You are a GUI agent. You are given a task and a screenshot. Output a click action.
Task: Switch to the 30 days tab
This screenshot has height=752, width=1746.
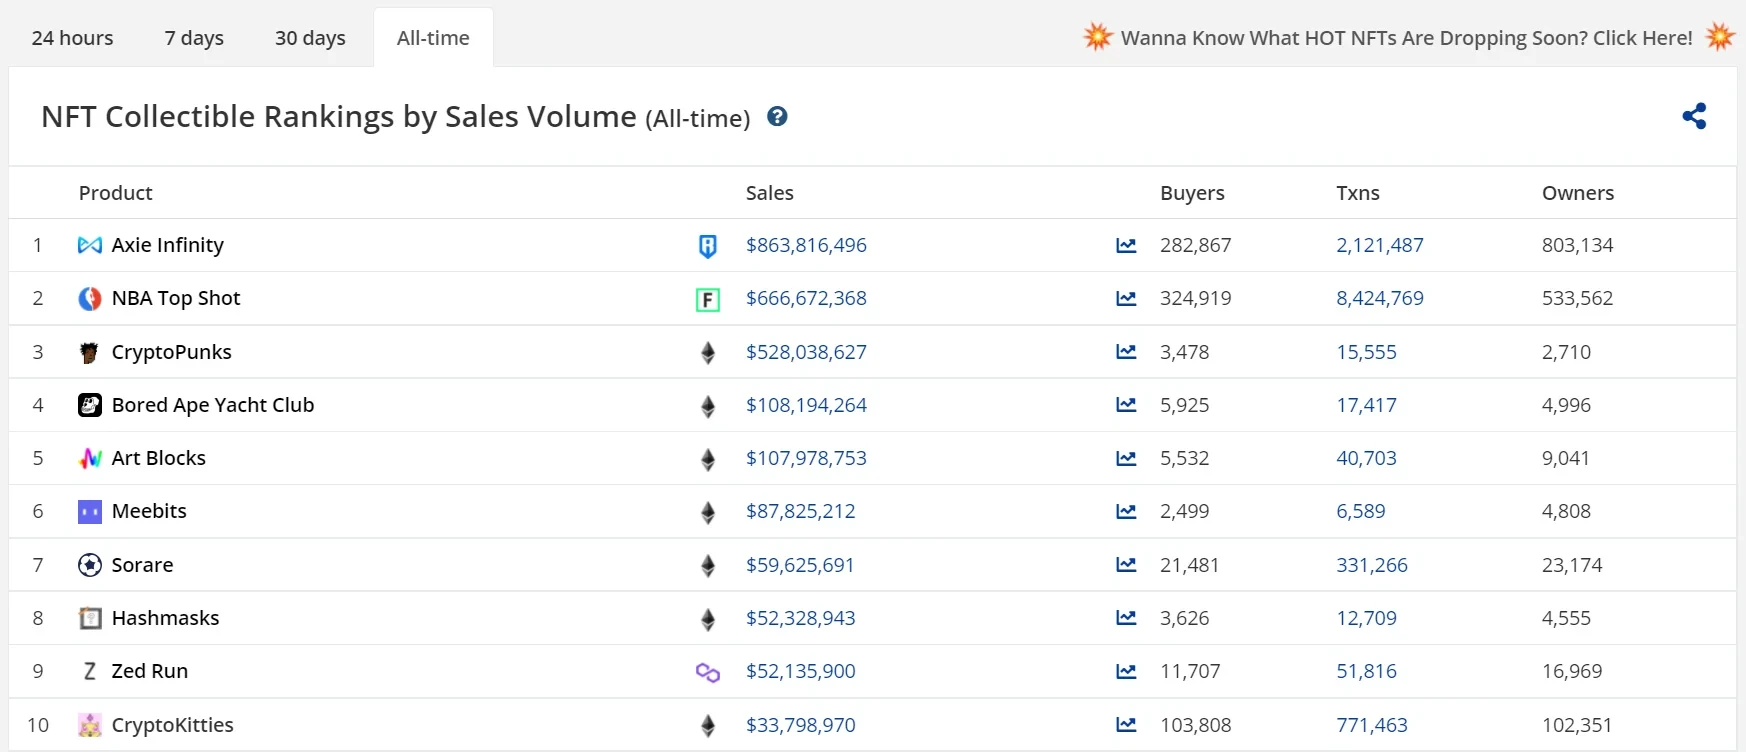(x=310, y=38)
